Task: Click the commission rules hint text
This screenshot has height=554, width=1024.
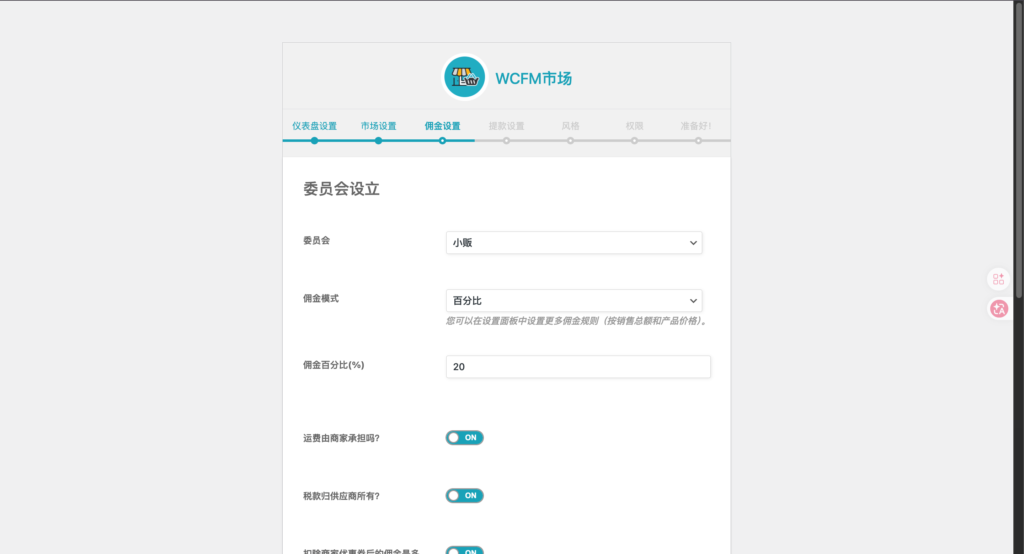Action: coord(578,321)
